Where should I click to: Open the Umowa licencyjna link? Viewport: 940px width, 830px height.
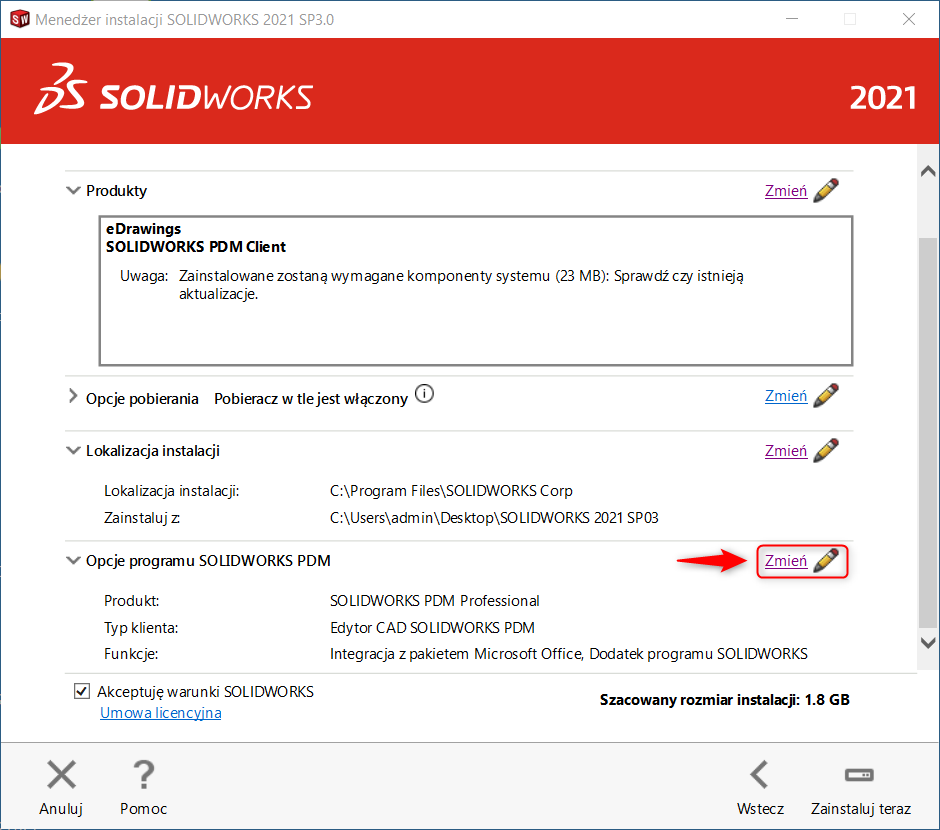point(160,713)
